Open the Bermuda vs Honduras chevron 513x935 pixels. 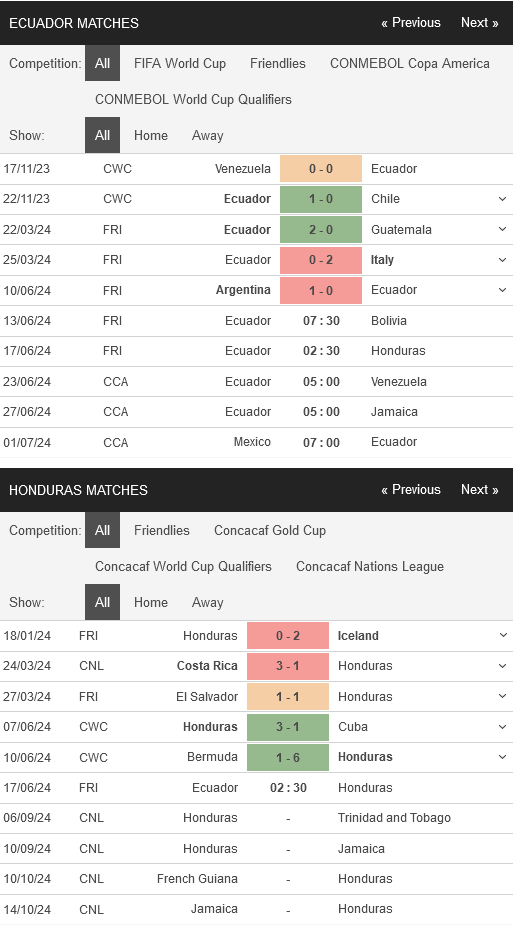click(x=502, y=757)
